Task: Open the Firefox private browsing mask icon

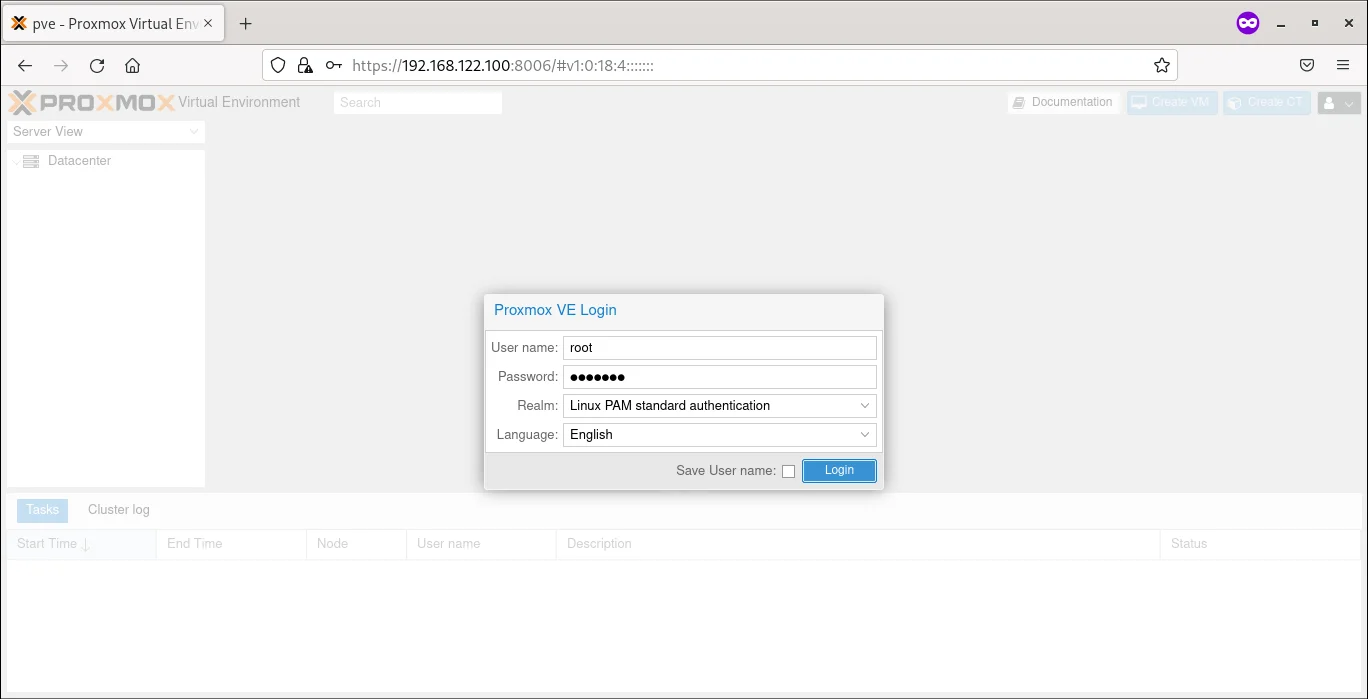Action: pos(1248,23)
